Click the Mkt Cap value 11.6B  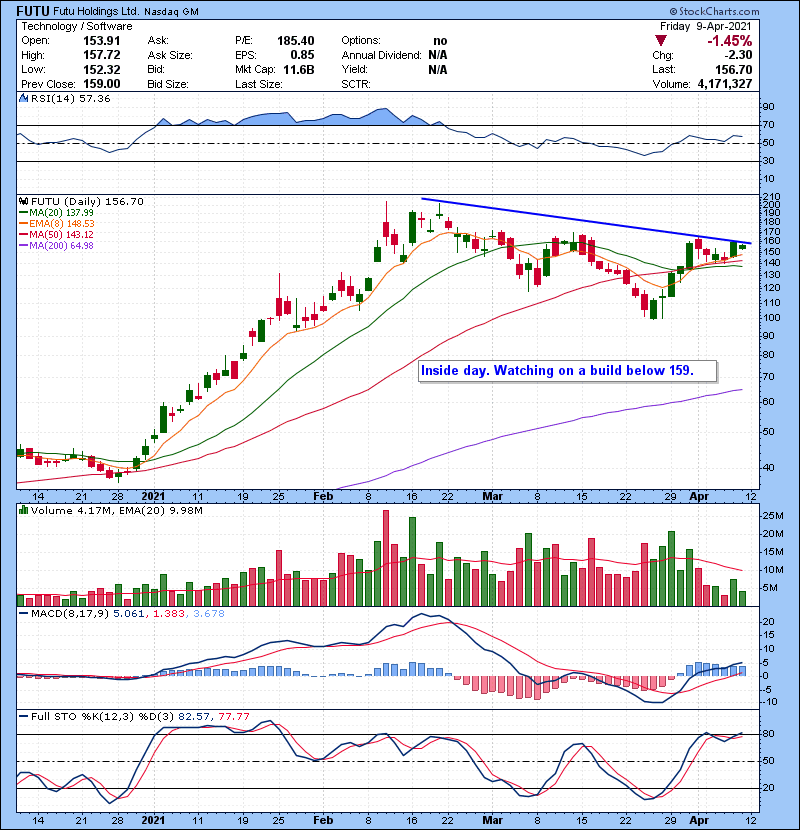[x=299, y=69]
